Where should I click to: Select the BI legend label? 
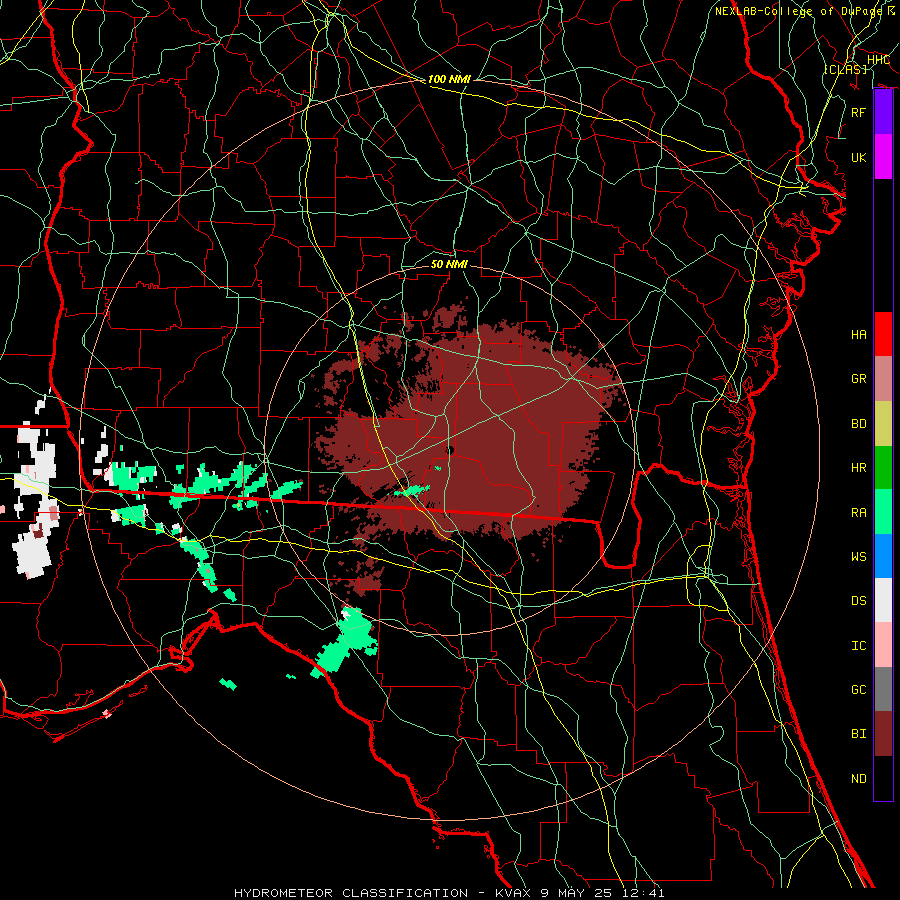coord(858,734)
